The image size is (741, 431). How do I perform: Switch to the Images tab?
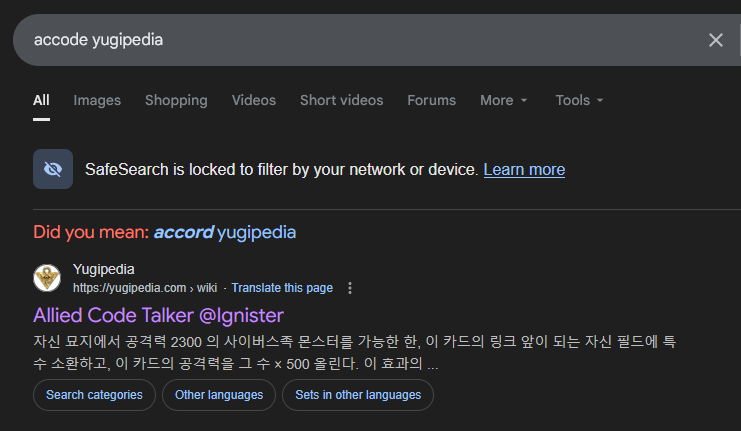(x=97, y=100)
